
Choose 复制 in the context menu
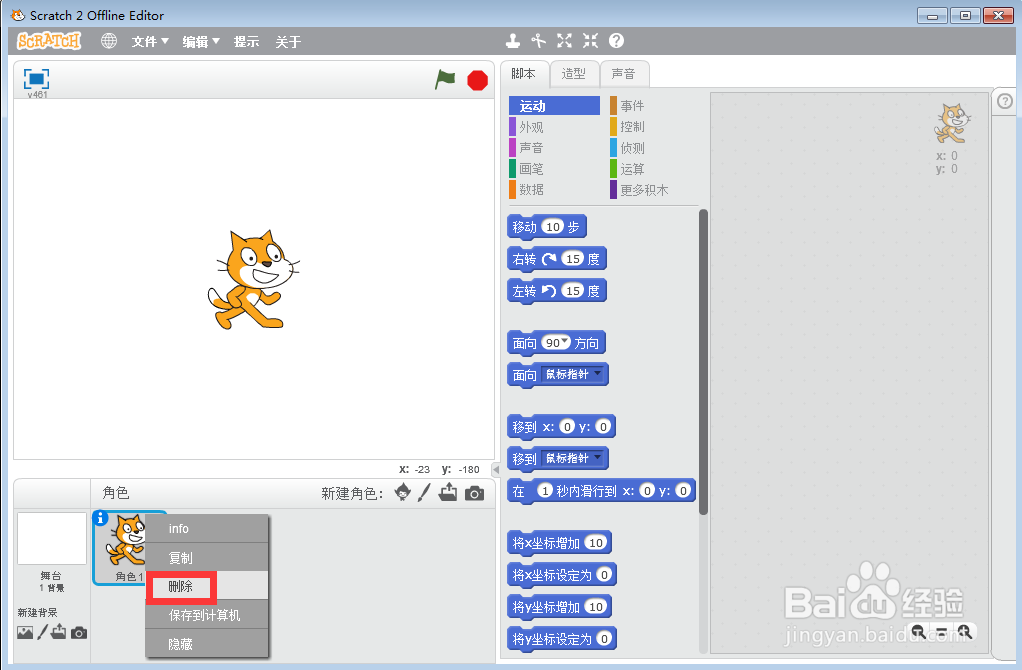point(207,558)
